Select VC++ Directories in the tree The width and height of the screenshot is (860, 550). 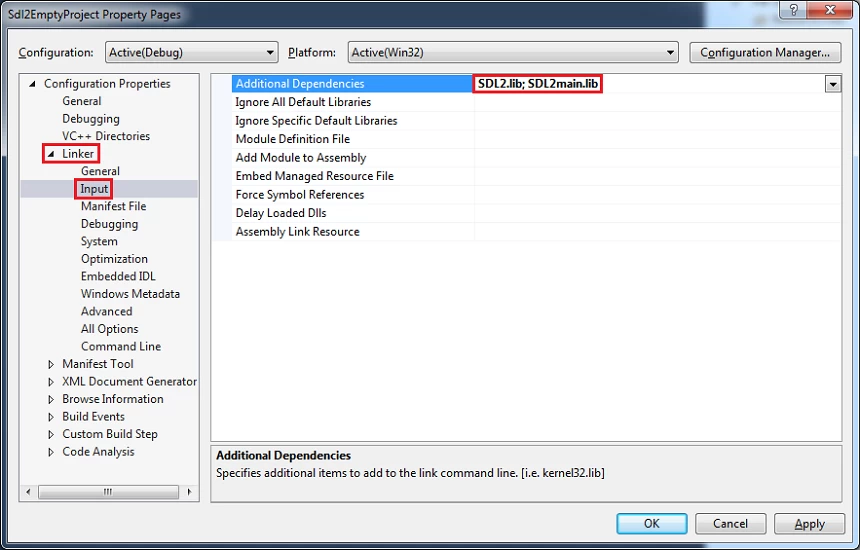click(x=106, y=136)
